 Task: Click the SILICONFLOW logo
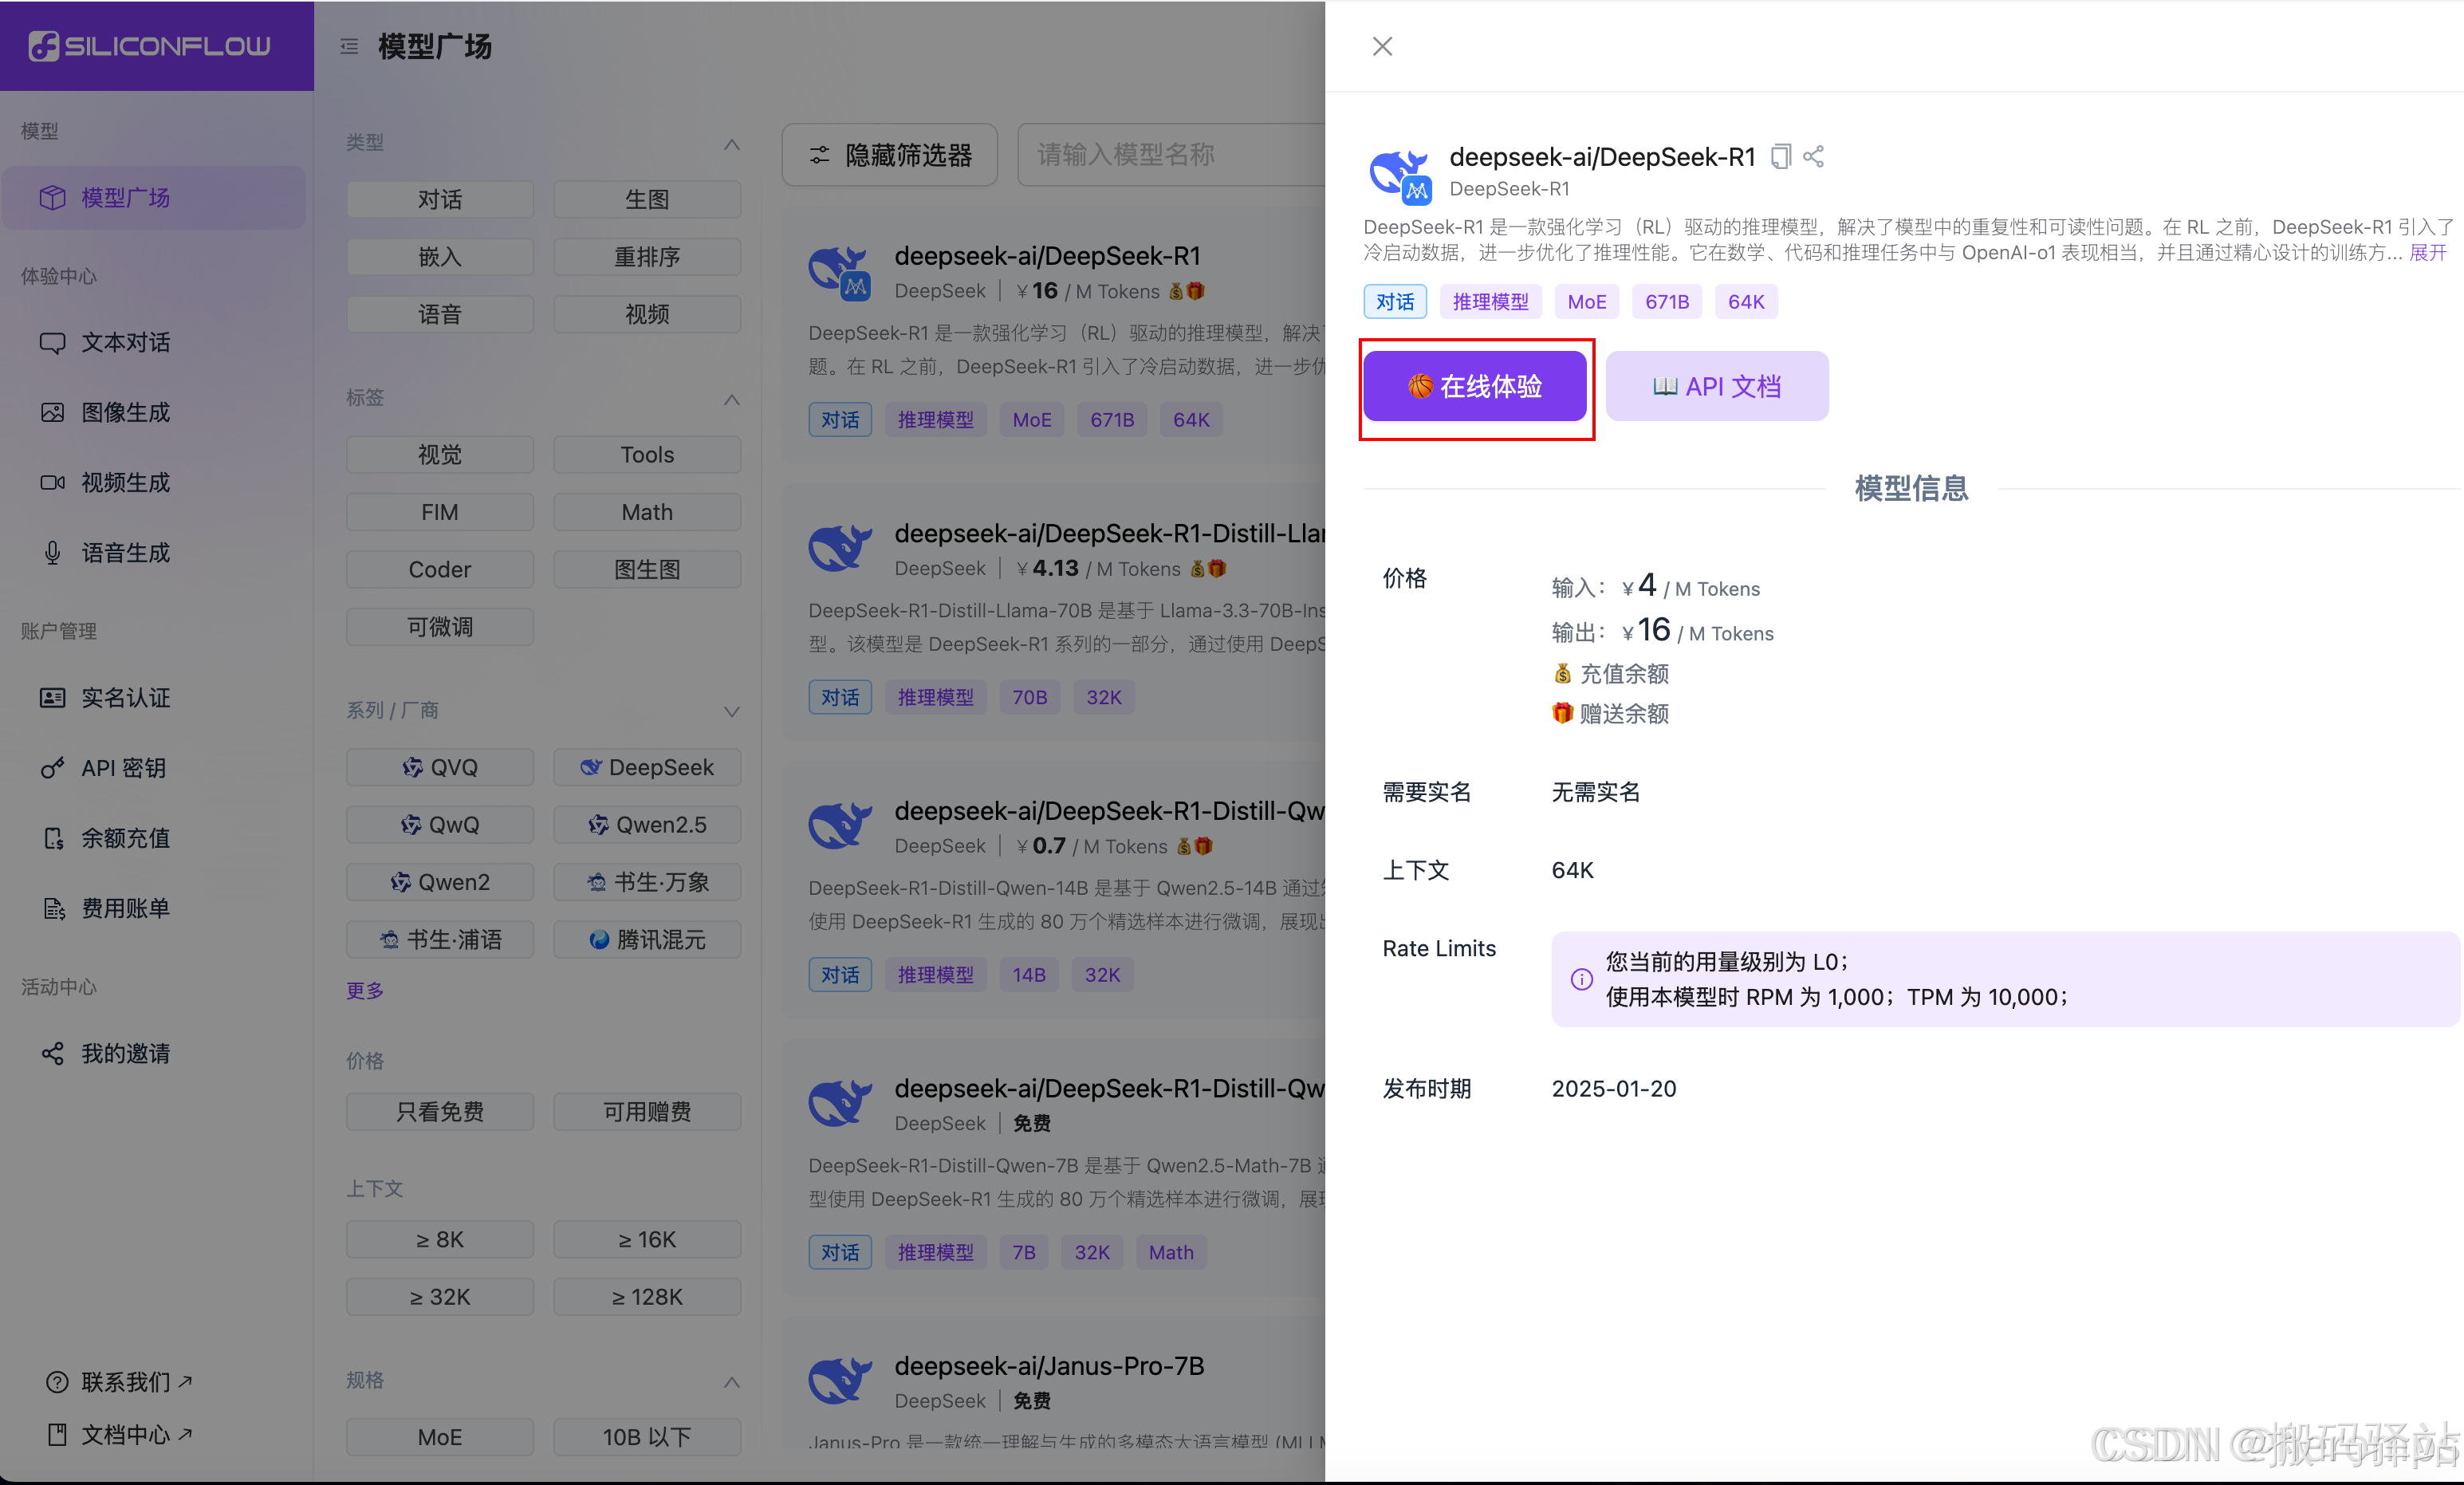pos(156,45)
